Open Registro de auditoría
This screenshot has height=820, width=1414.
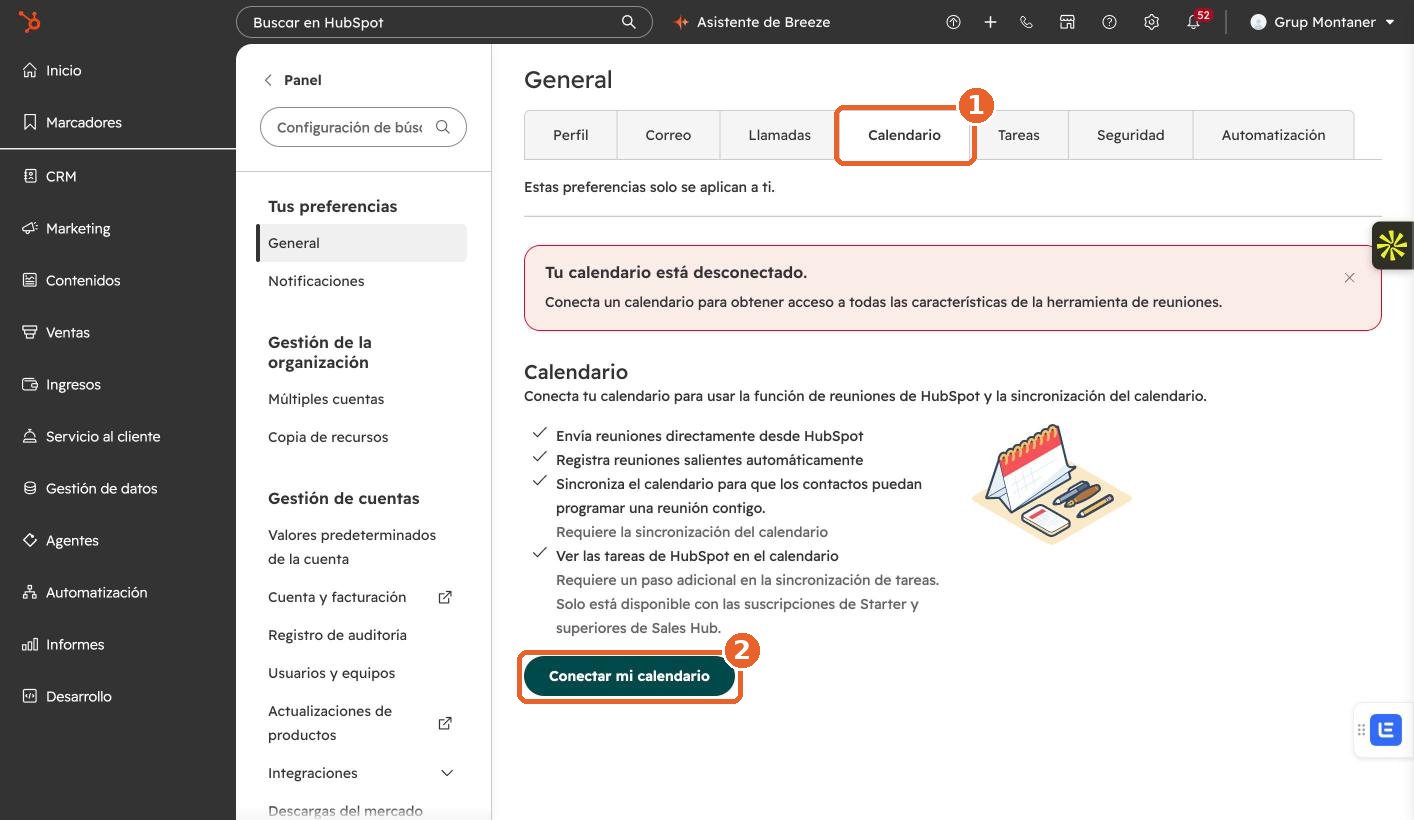click(337, 635)
